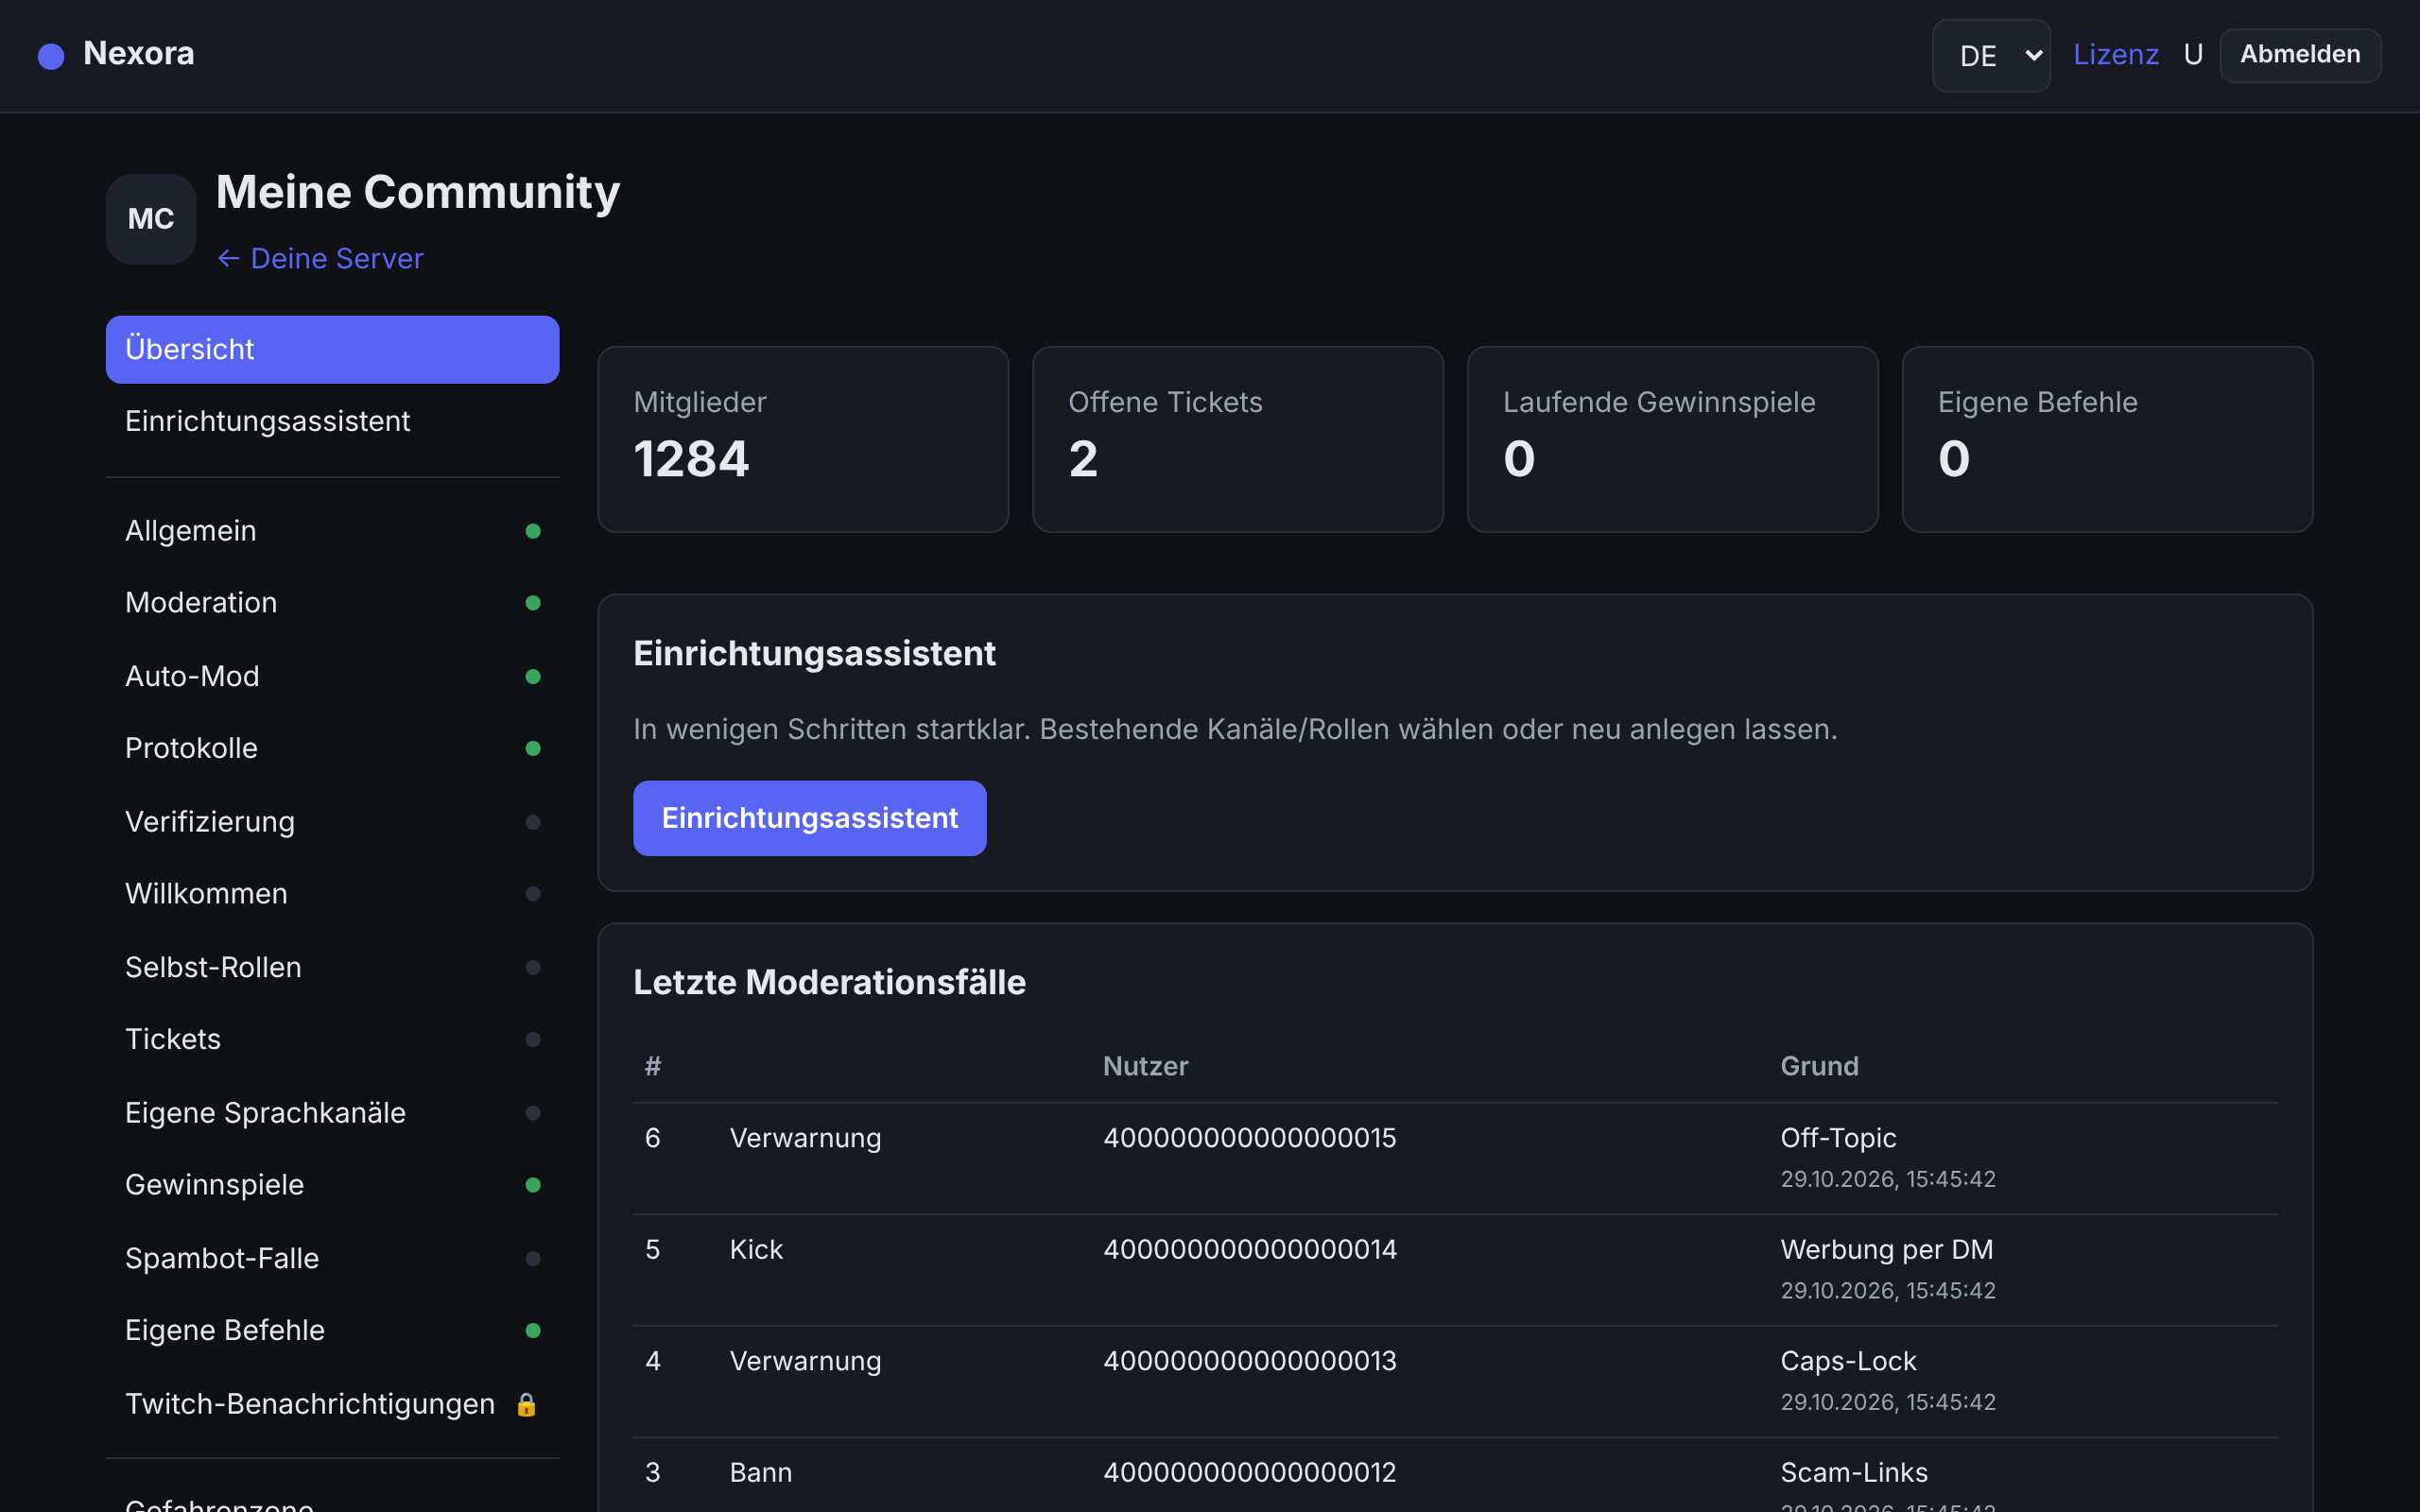Open the Verifizierung section

coord(332,822)
